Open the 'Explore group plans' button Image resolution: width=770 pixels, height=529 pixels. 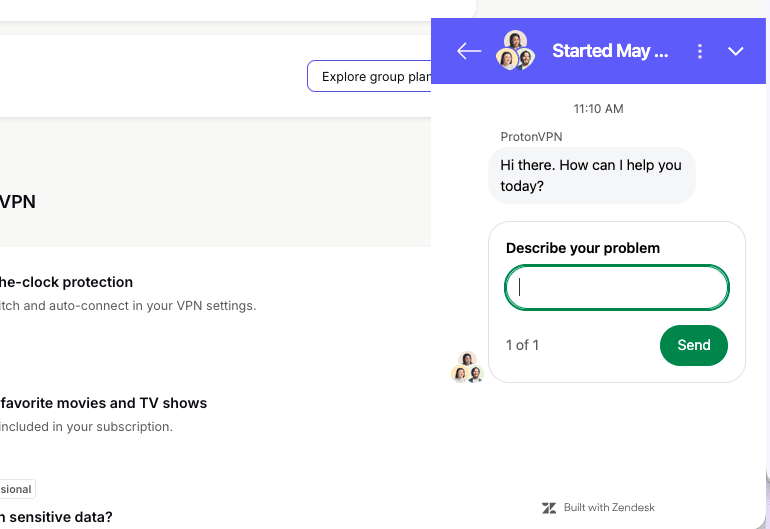pyautogui.click(x=369, y=76)
